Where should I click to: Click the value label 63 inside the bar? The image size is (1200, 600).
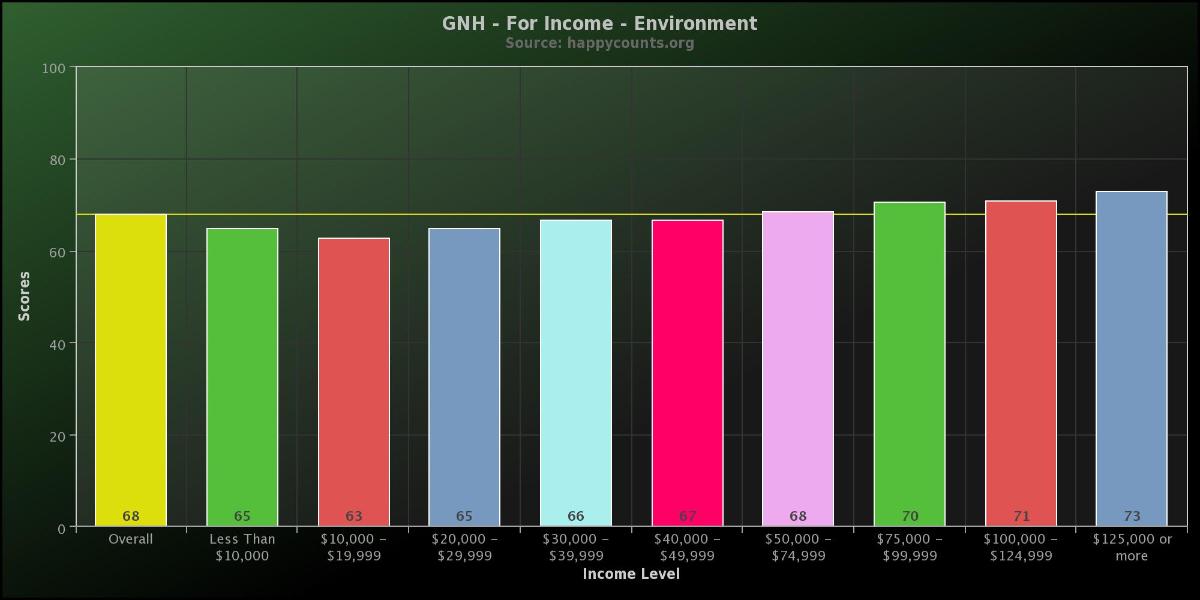pyautogui.click(x=354, y=516)
